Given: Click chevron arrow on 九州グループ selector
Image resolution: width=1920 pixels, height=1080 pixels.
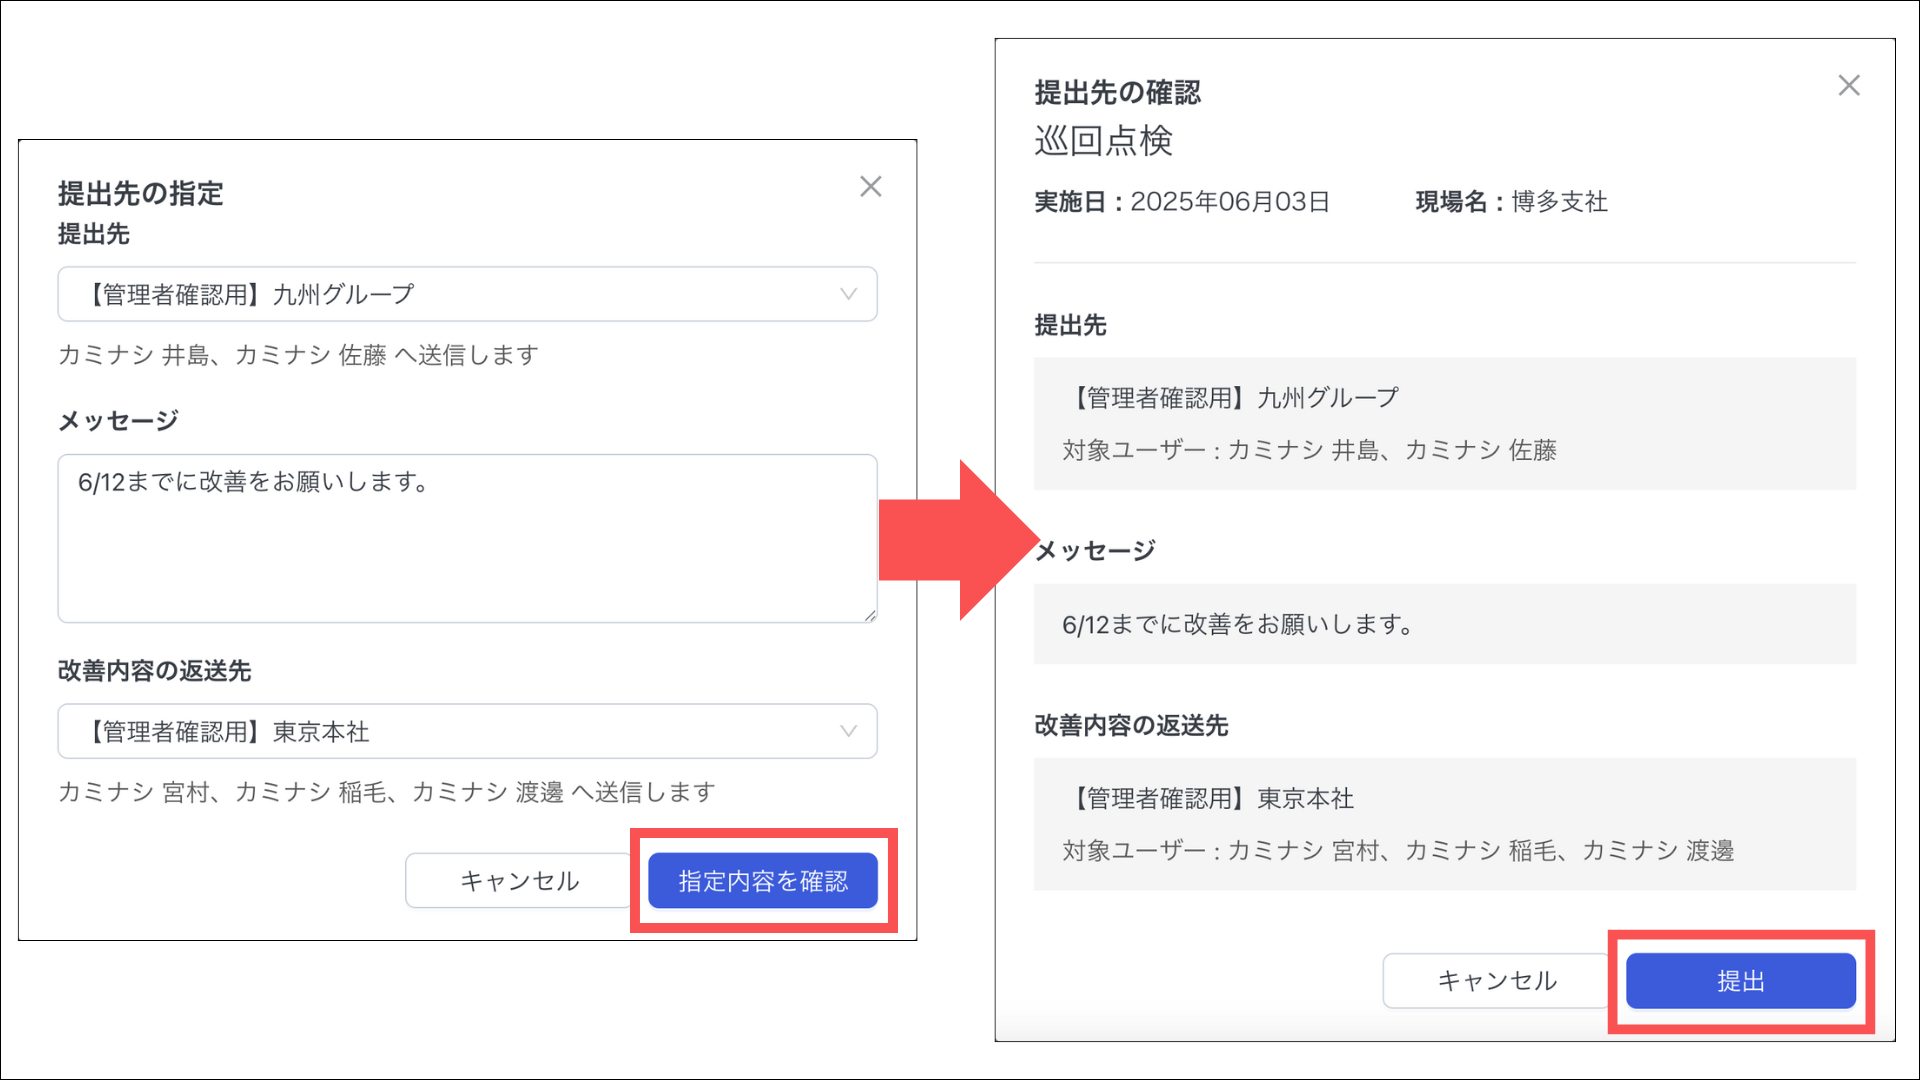Looking at the screenshot, I should (x=848, y=294).
